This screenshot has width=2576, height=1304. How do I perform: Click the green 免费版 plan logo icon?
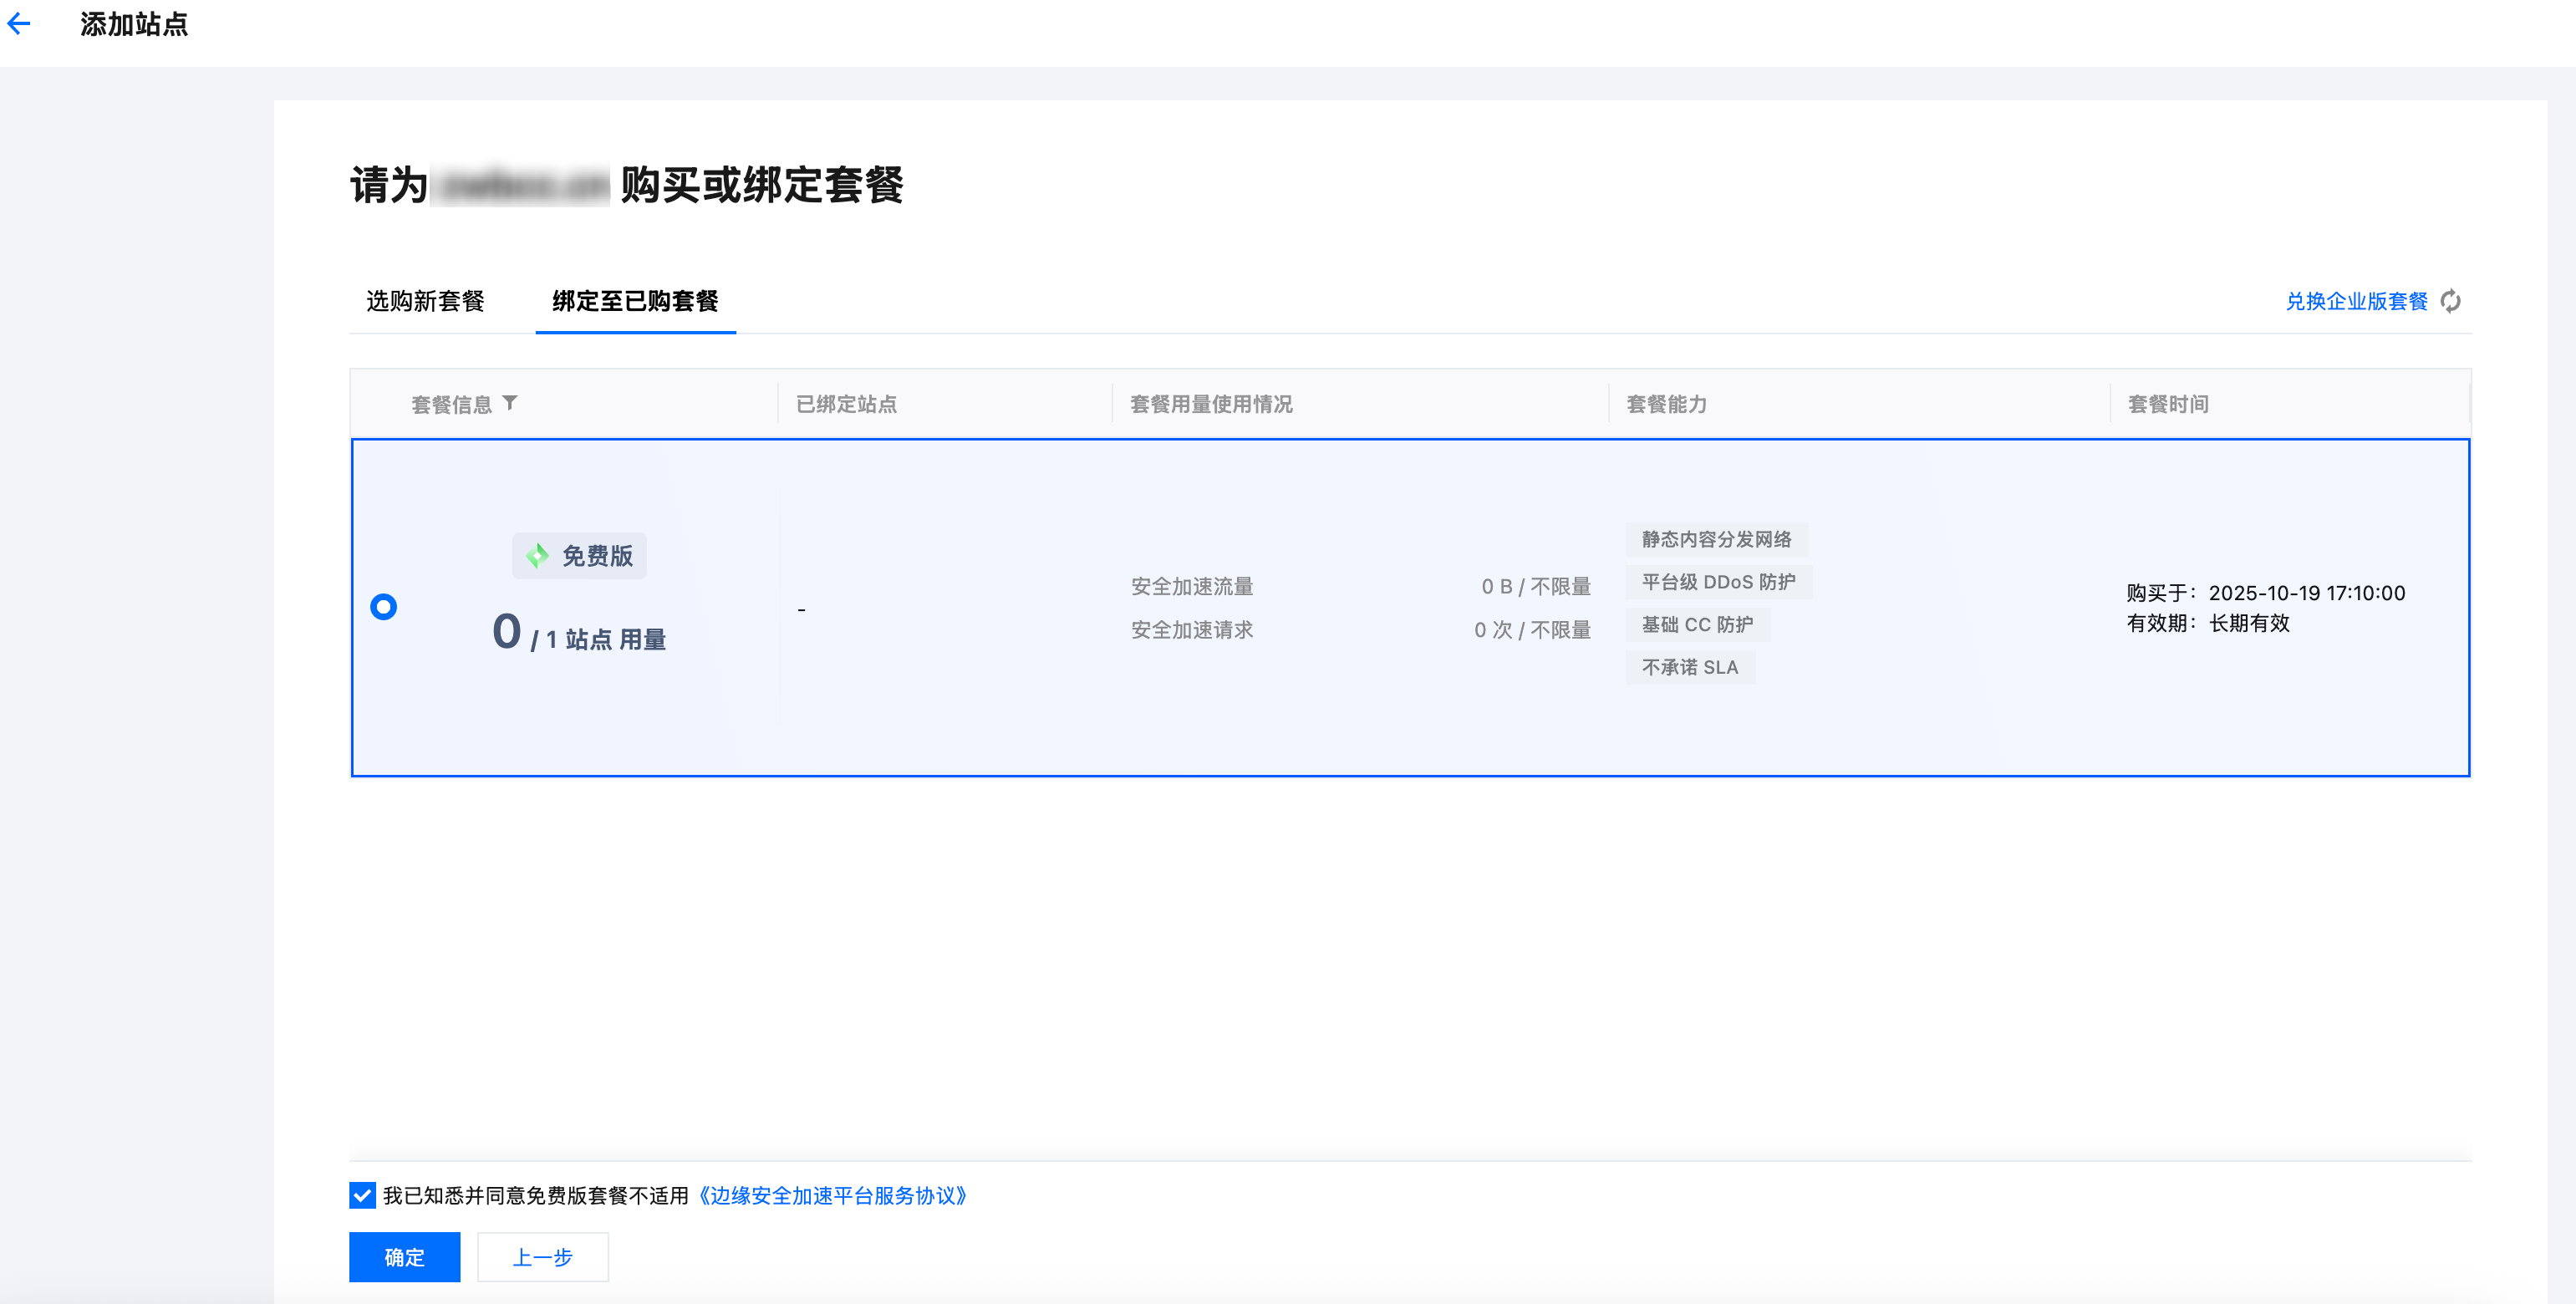tap(537, 556)
